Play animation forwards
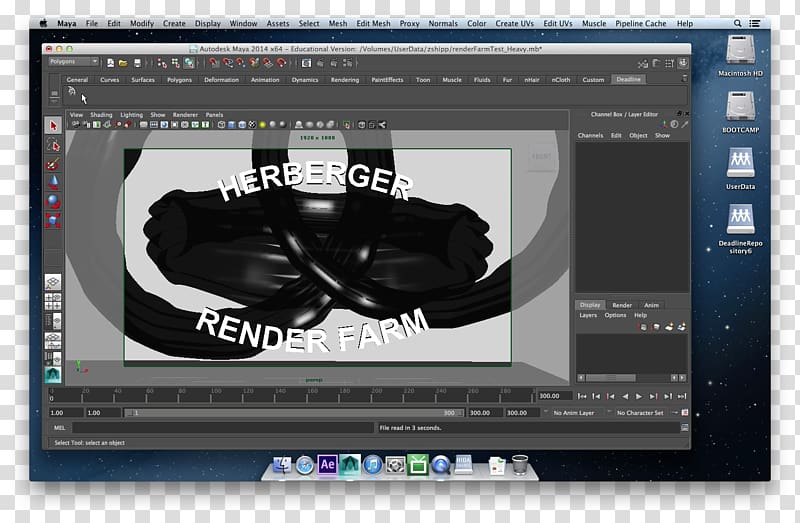 pos(639,396)
